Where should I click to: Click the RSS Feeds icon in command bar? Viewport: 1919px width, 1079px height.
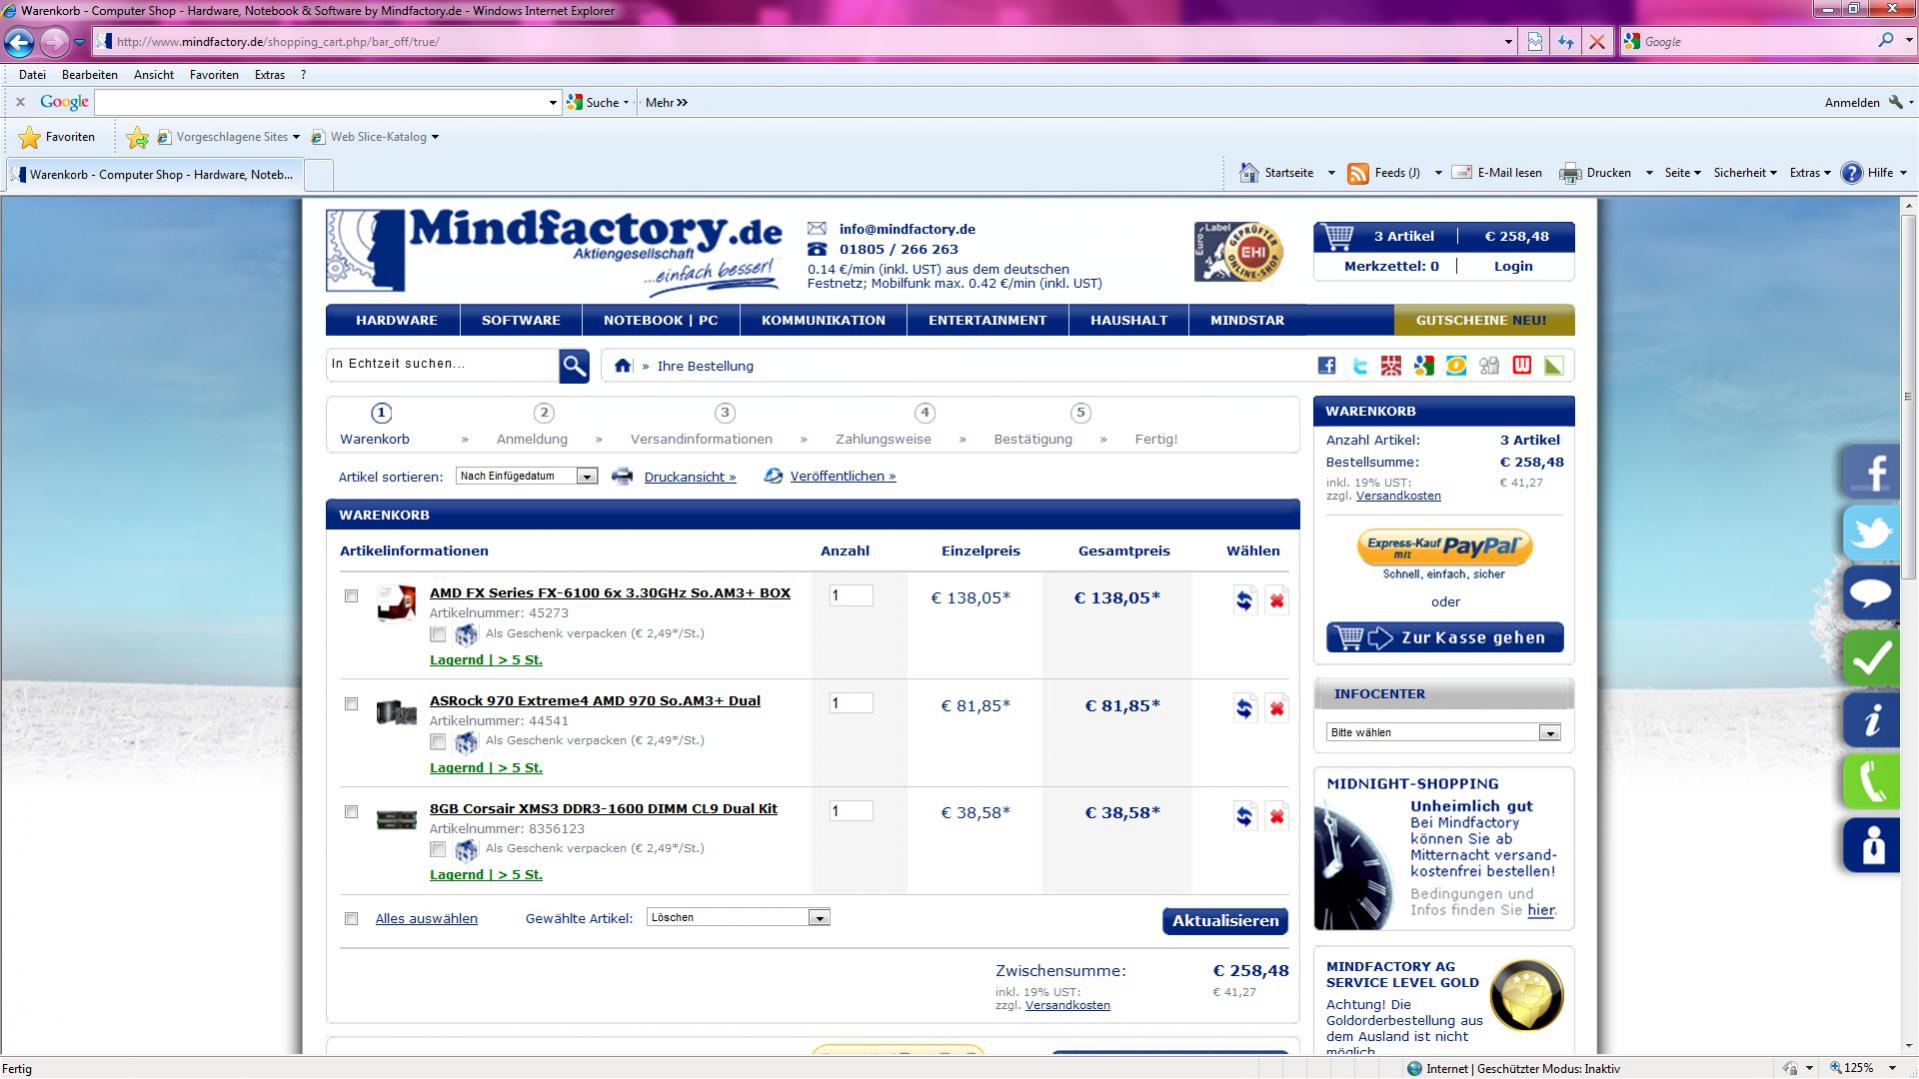pos(1358,173)
